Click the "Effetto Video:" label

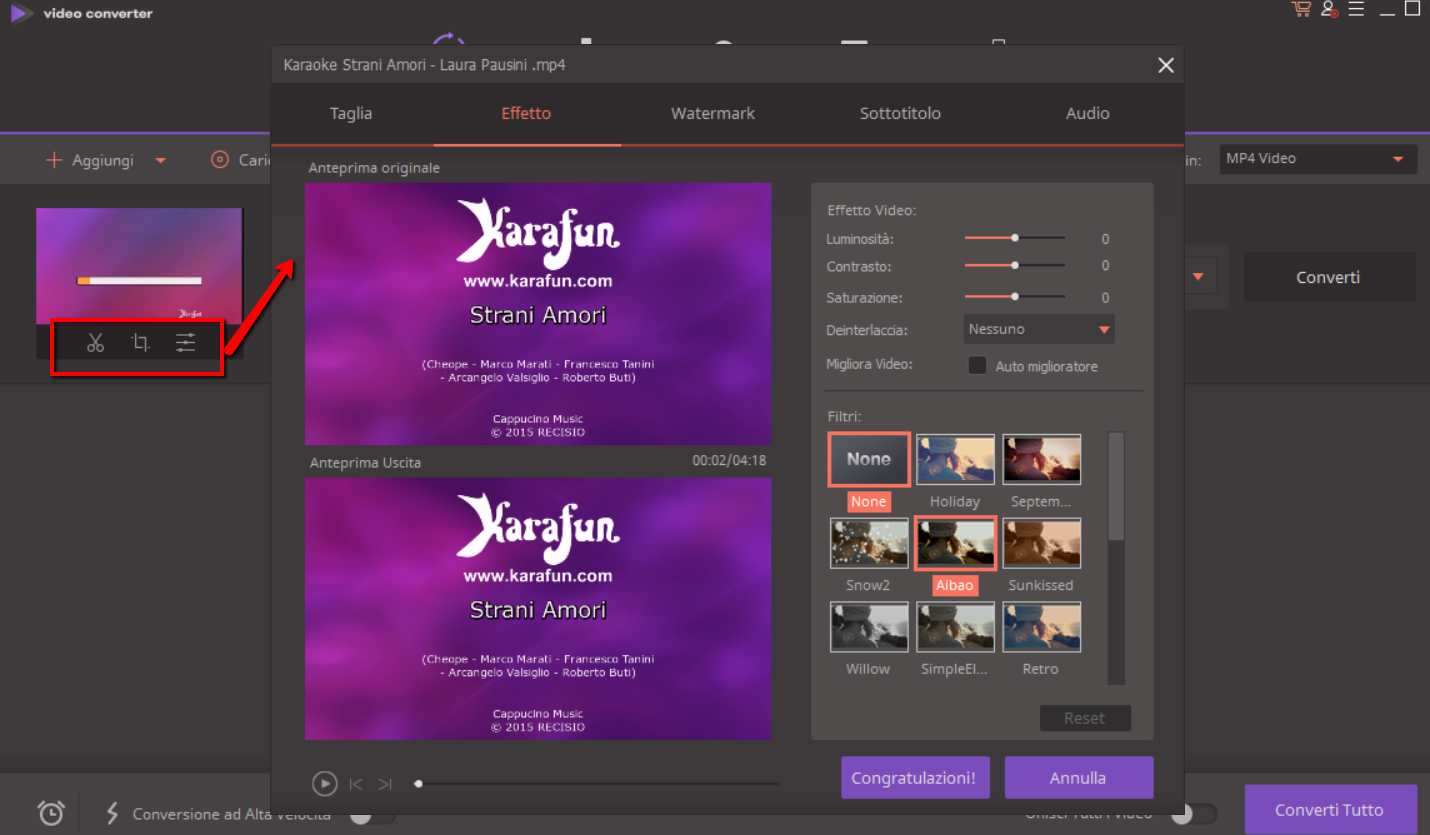(x=872, y=211)
